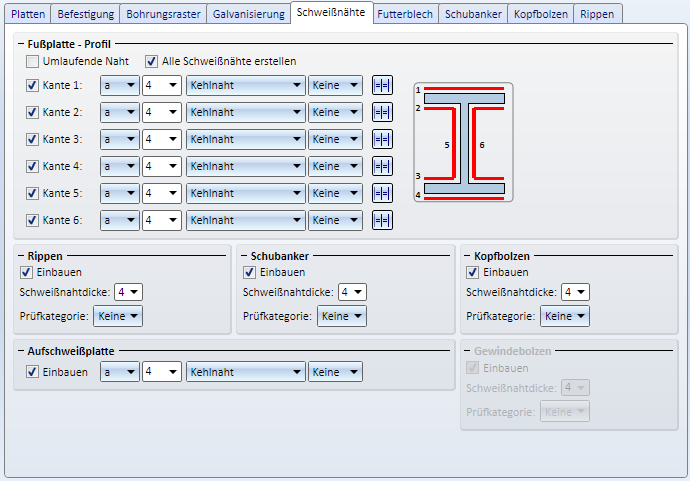Click the I-beam profile weld diagram
This screenshot has width=690, height=481.
pos(464,142)
